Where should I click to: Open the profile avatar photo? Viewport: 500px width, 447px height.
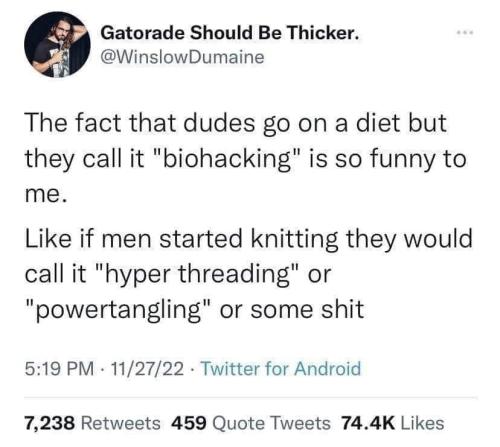[57, 45]
